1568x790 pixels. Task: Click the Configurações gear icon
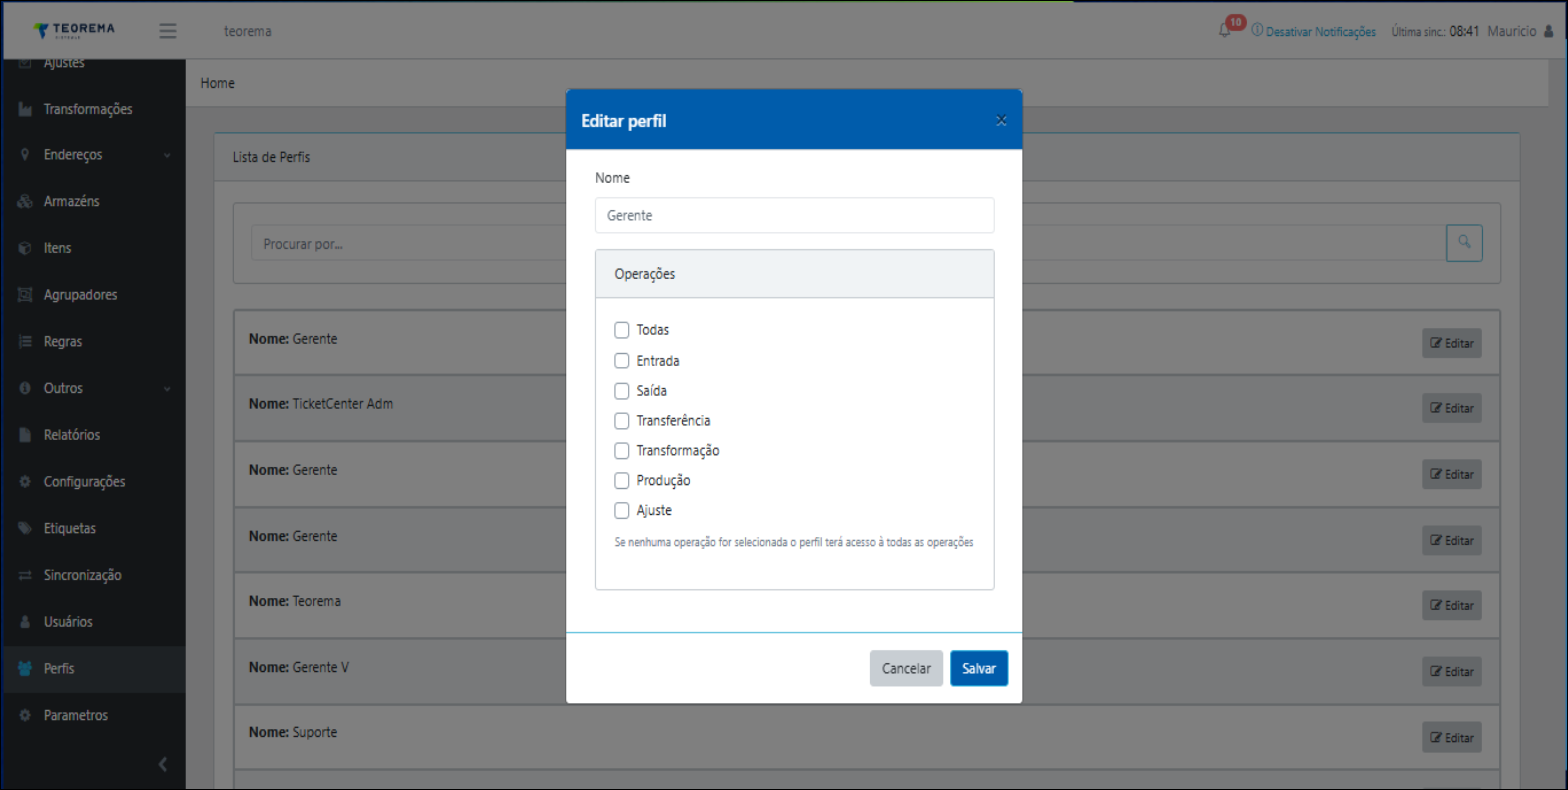pos(26,482)
